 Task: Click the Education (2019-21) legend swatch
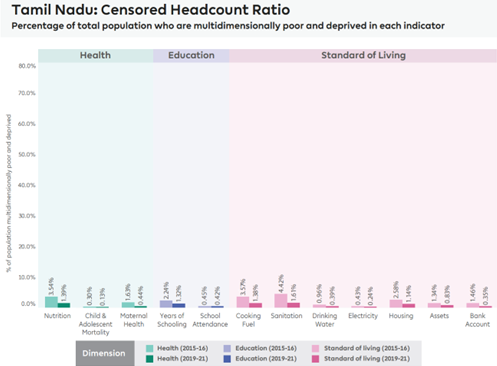tap(227, 359)
